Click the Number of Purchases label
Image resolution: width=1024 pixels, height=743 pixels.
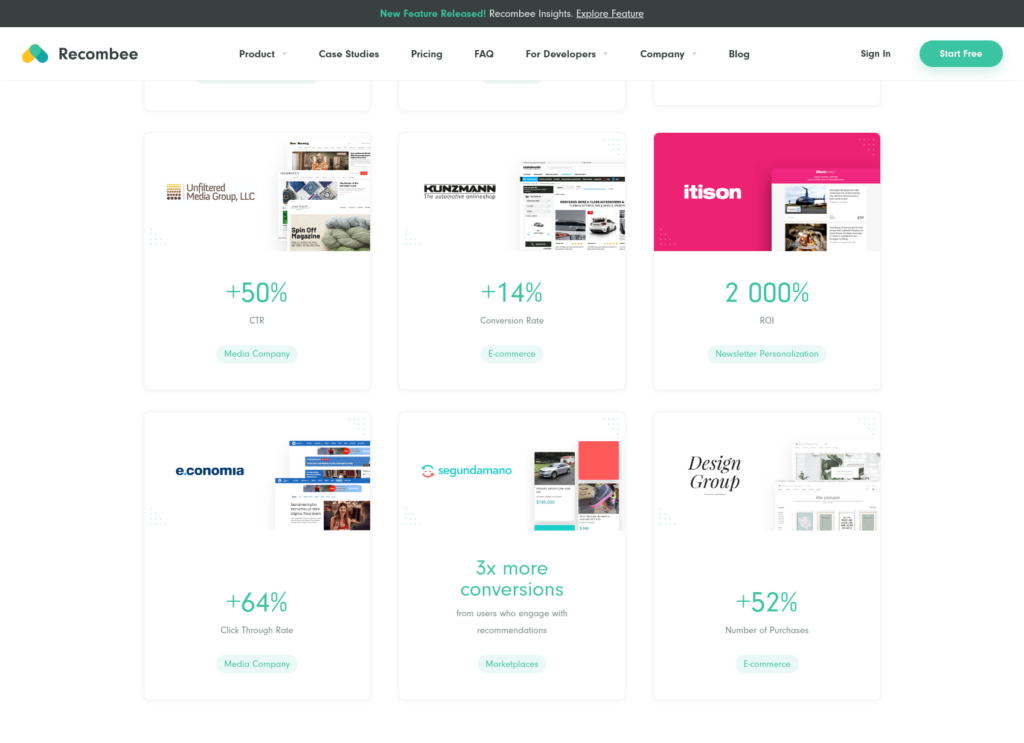[767, 630]
